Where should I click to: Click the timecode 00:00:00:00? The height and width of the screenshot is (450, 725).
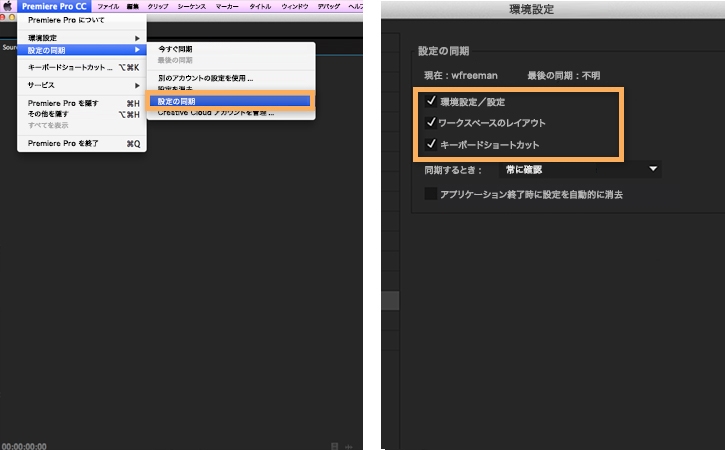click(x=24, y=446)
